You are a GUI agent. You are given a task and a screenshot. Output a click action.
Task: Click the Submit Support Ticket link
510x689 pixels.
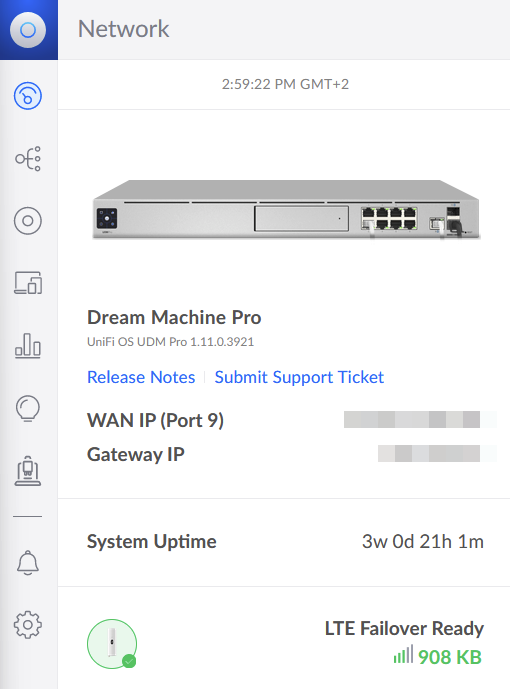click(x=299, y=377)
